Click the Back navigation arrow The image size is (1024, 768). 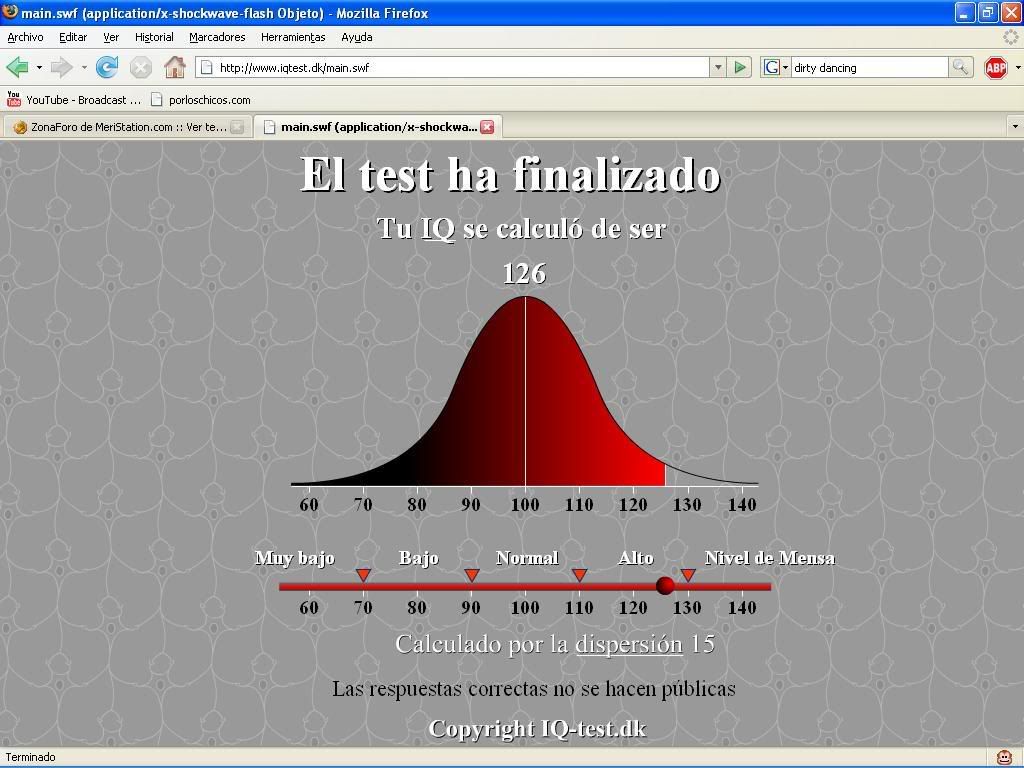17,67
